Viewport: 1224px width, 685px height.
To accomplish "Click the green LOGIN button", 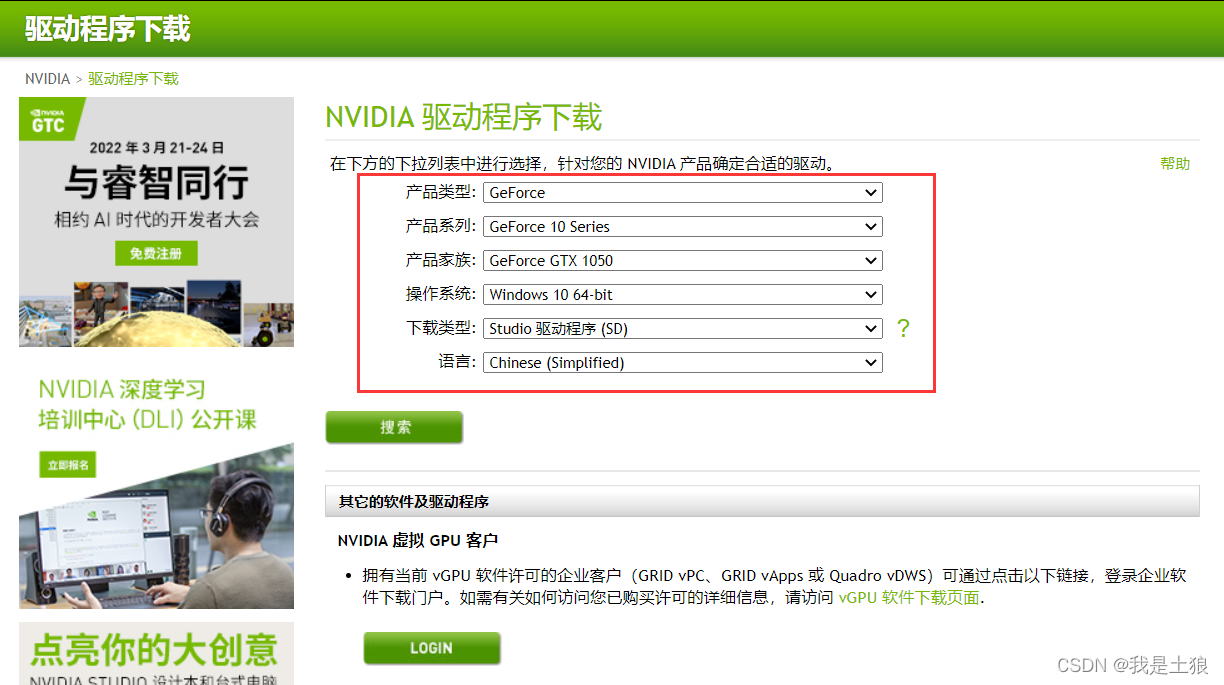I will (x=431, y=648).
